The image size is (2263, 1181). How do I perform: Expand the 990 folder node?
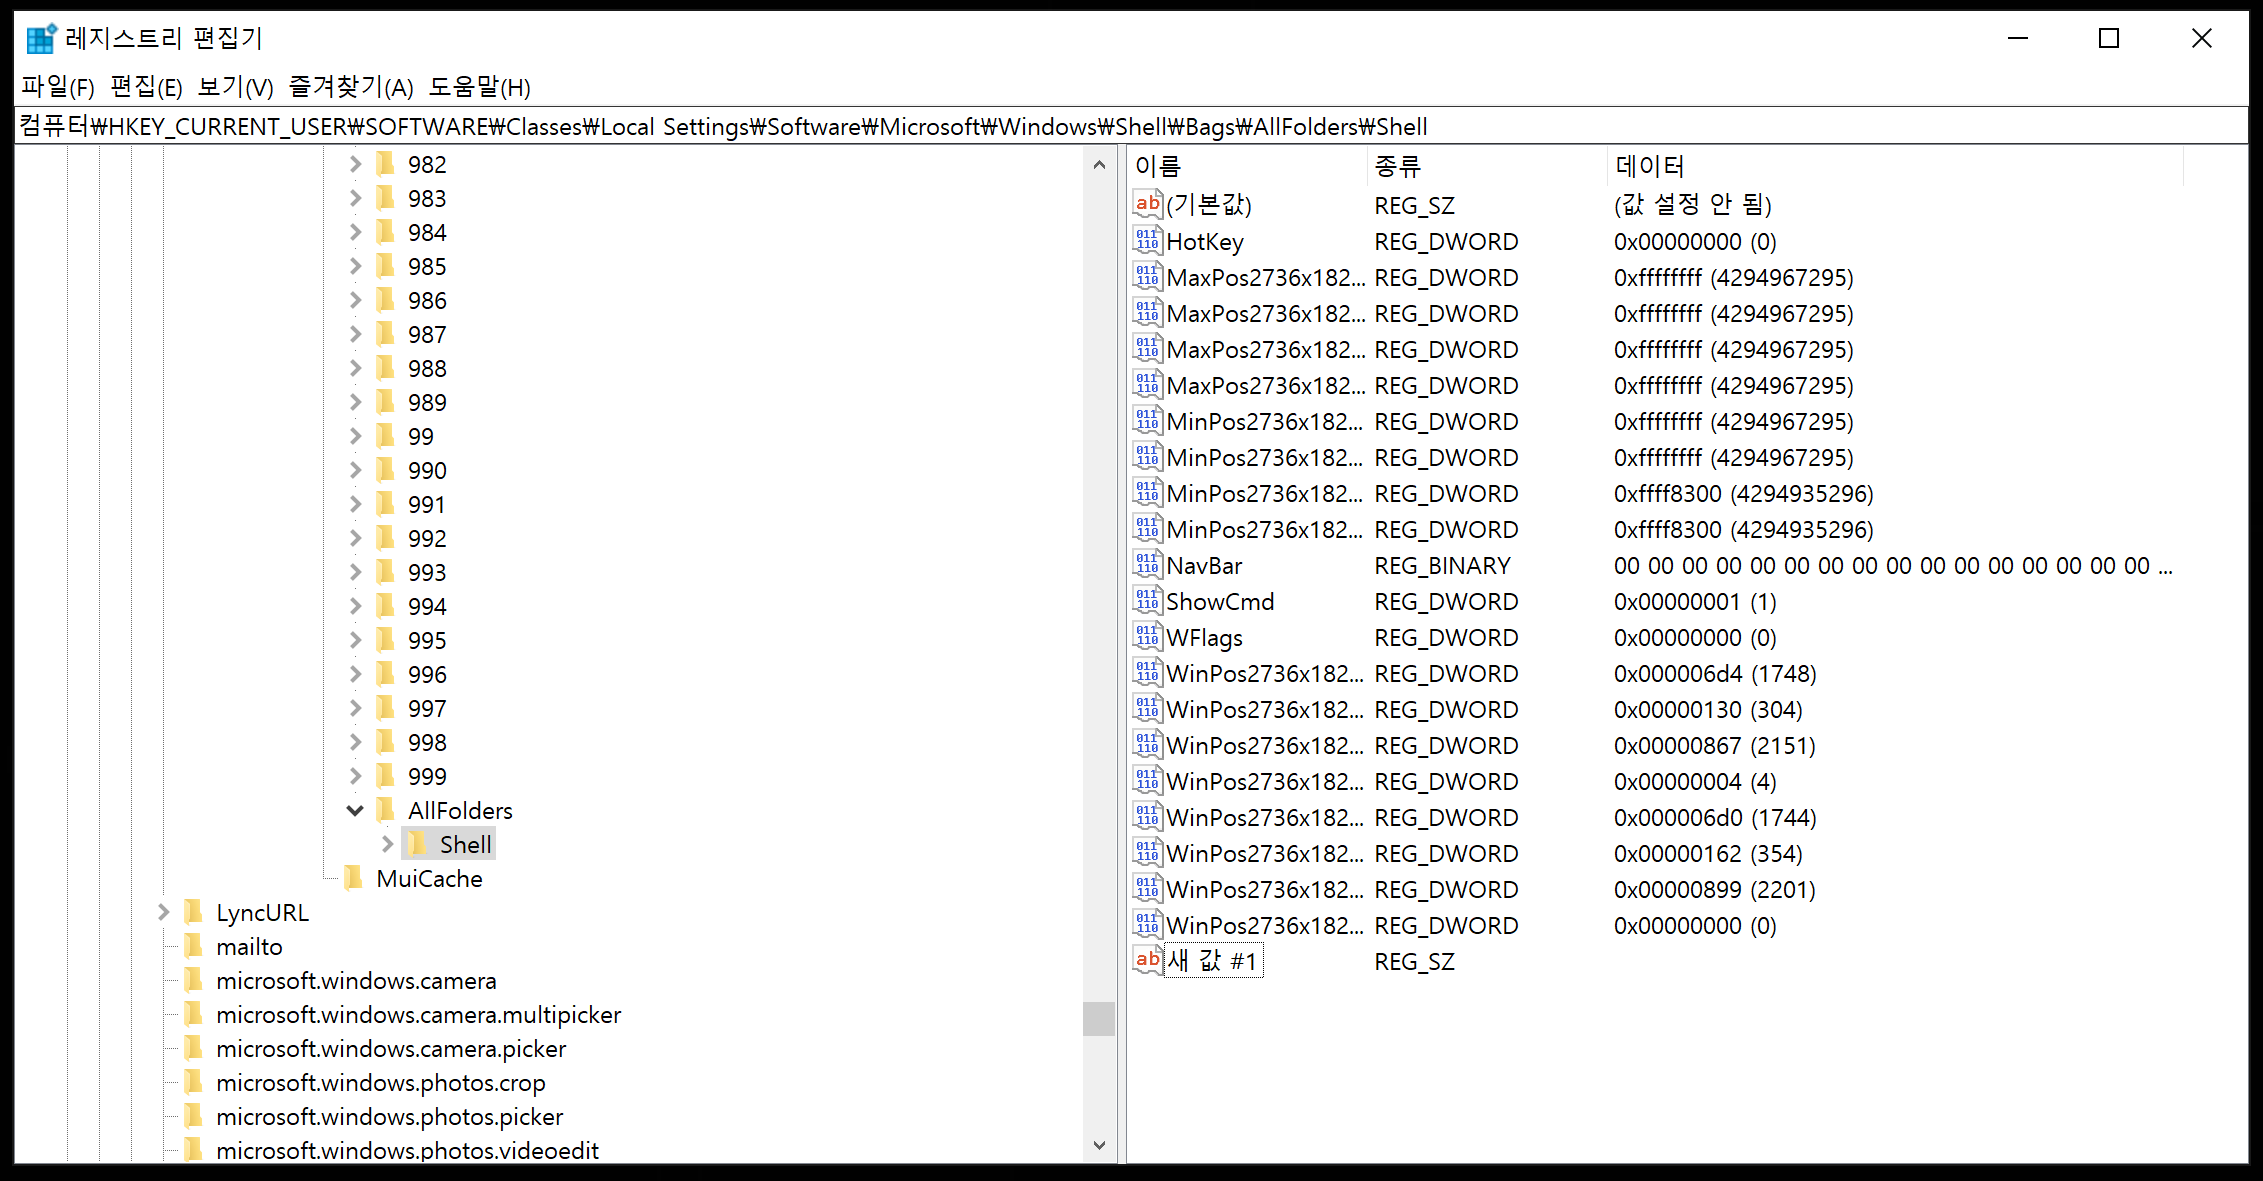point(355,470)
